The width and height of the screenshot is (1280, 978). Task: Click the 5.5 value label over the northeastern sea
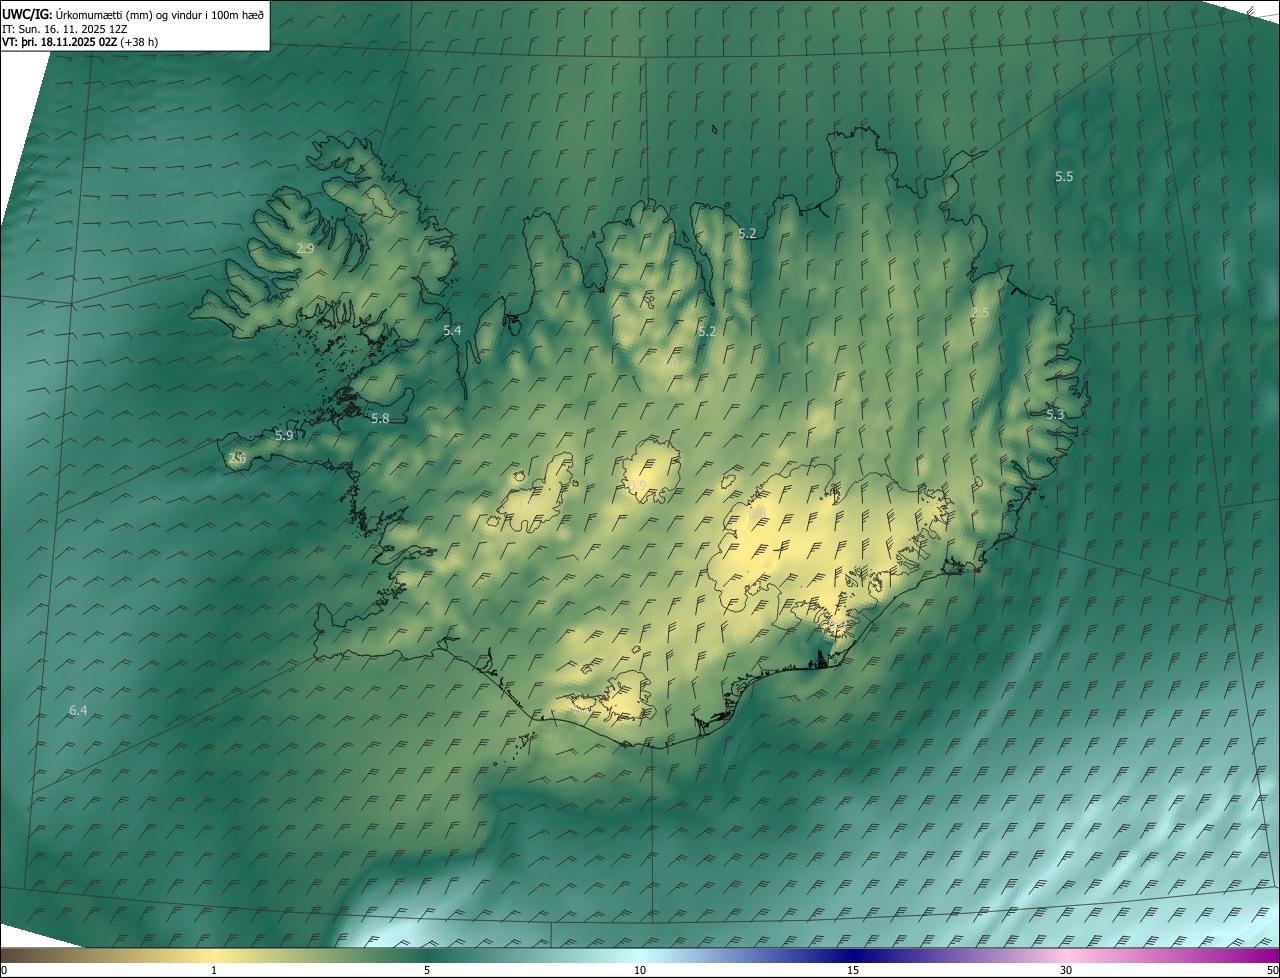[x=1064, y=177]
